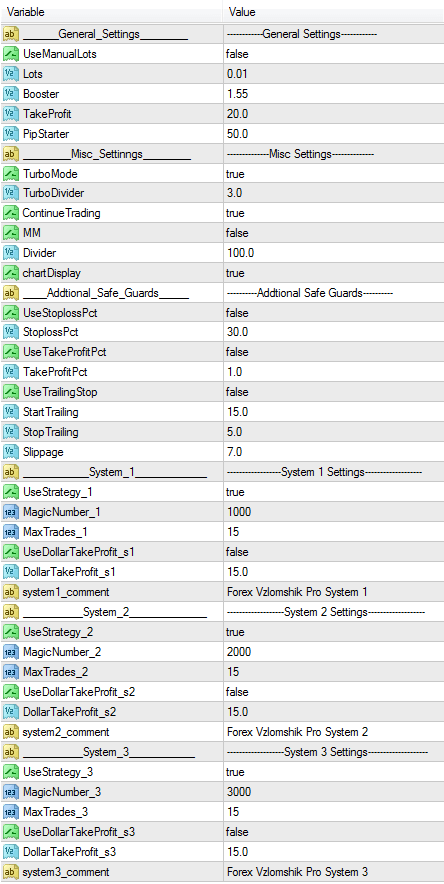Click the Booster variable type icon
This screenshot has width=444, height=884.
tap(11, 94)
